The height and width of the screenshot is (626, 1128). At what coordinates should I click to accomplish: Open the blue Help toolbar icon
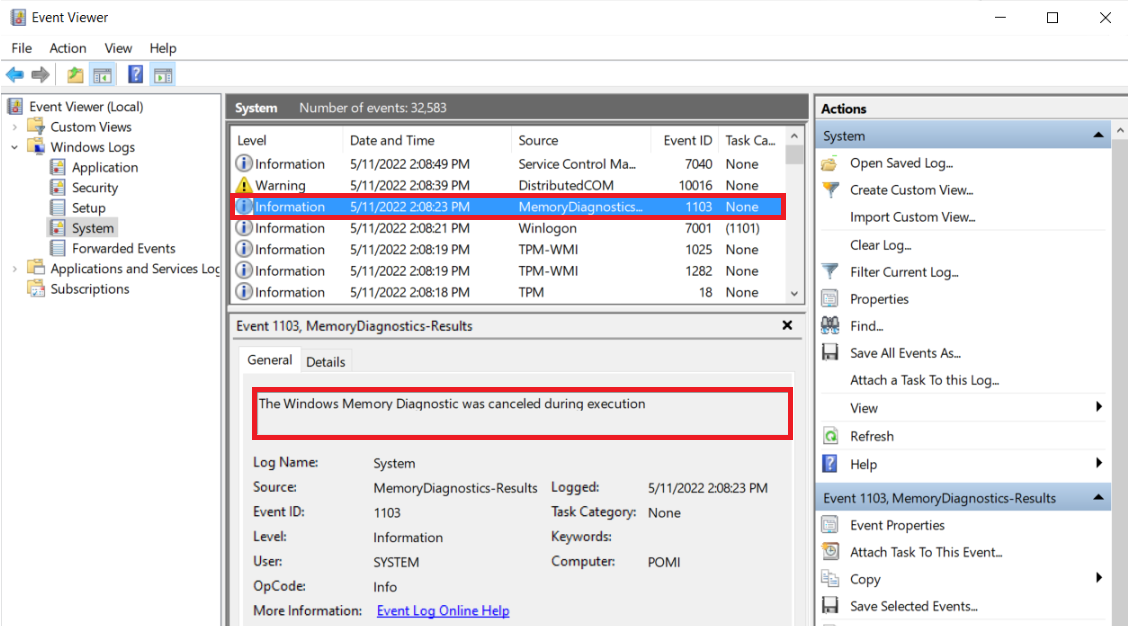[x=135, y=74]
